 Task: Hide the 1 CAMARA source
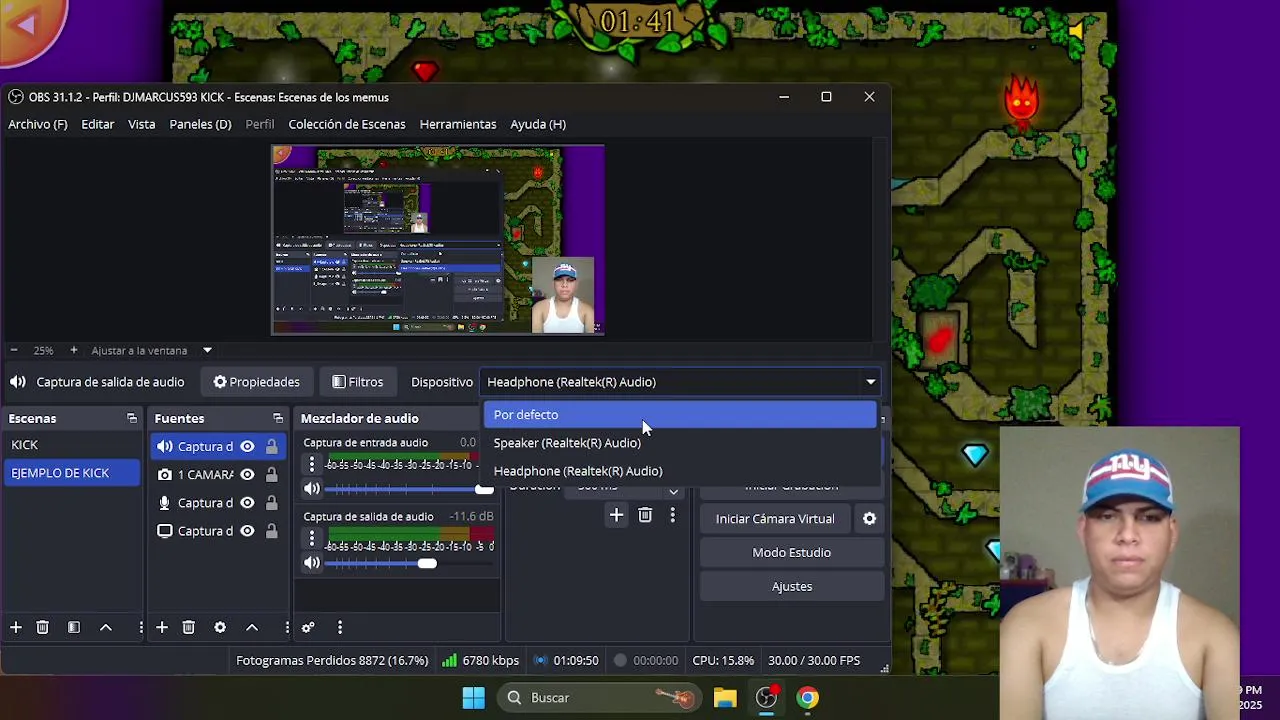(x=247, y=474)
